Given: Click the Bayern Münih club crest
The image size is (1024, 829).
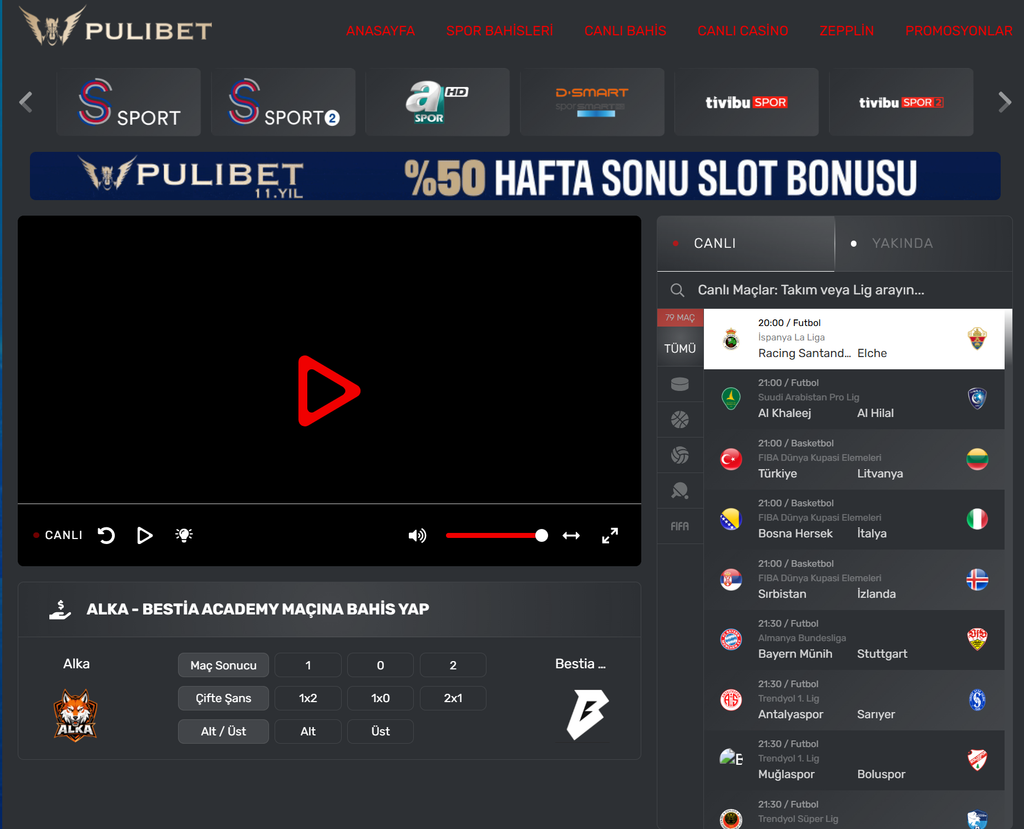Looking at the screenshot, I should click(731, 639).
